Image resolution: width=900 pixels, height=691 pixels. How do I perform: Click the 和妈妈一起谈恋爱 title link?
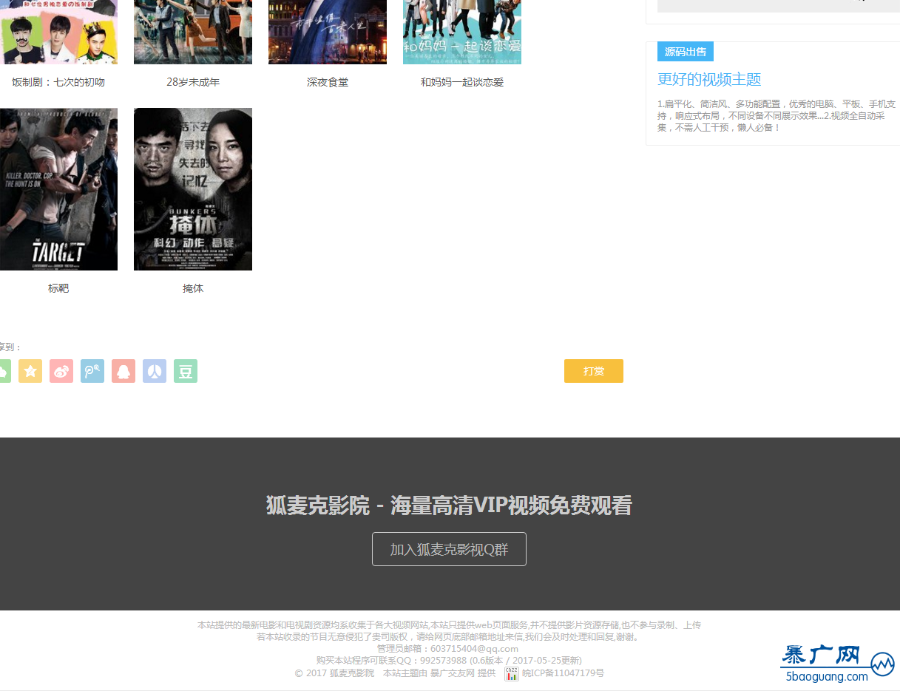[462, 83]
